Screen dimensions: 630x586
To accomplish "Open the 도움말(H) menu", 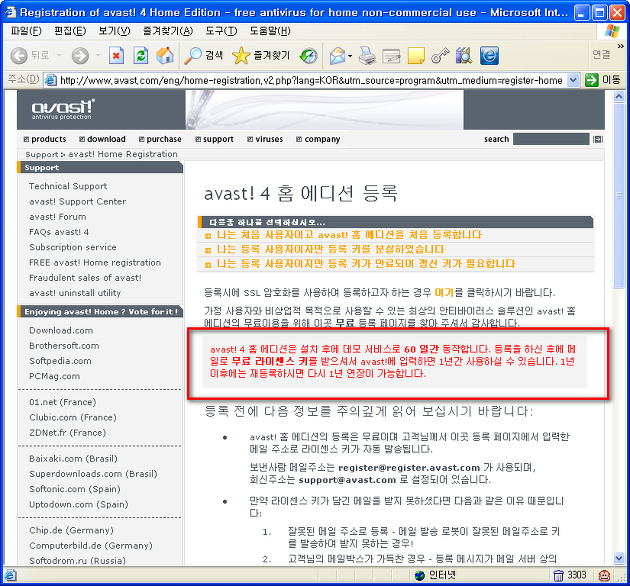I will [270, 31].
